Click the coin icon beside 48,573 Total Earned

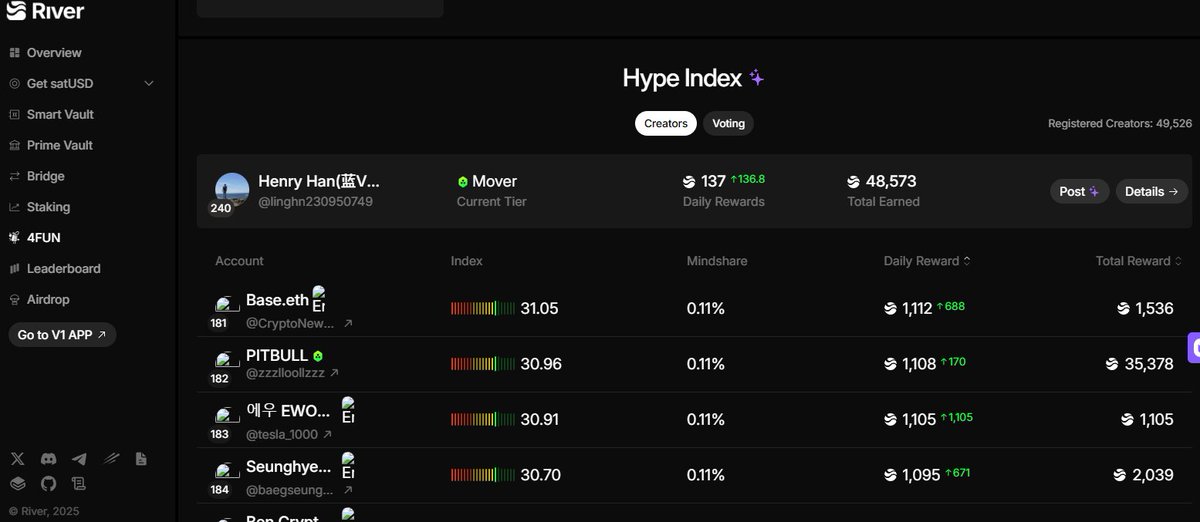pyautogui.click(x=853, y=182)
